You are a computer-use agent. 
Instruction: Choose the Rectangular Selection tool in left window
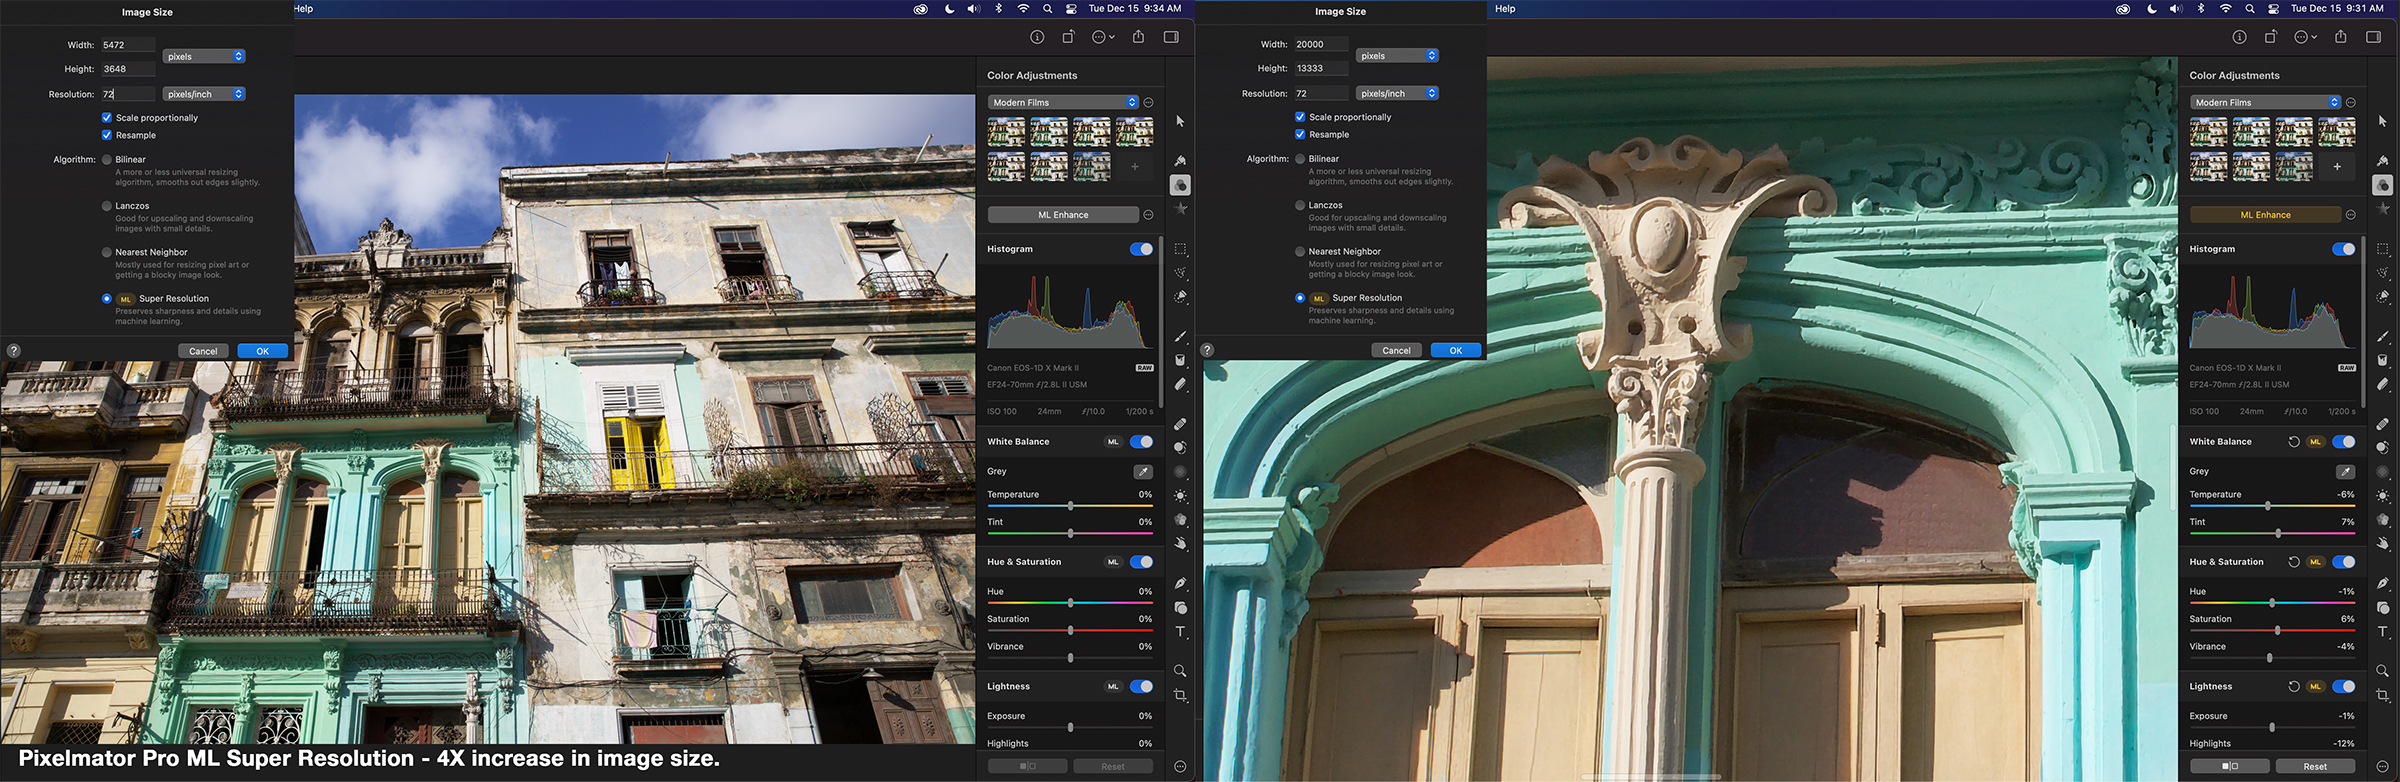[x=1180, y=249]
